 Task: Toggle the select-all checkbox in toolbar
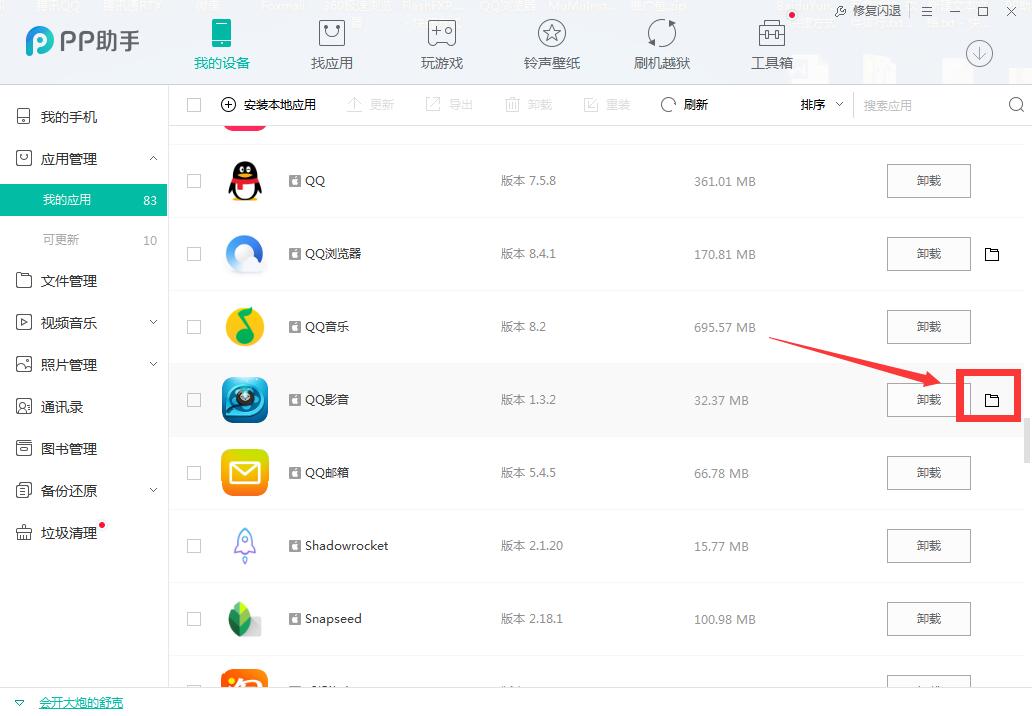coord(194,105)
